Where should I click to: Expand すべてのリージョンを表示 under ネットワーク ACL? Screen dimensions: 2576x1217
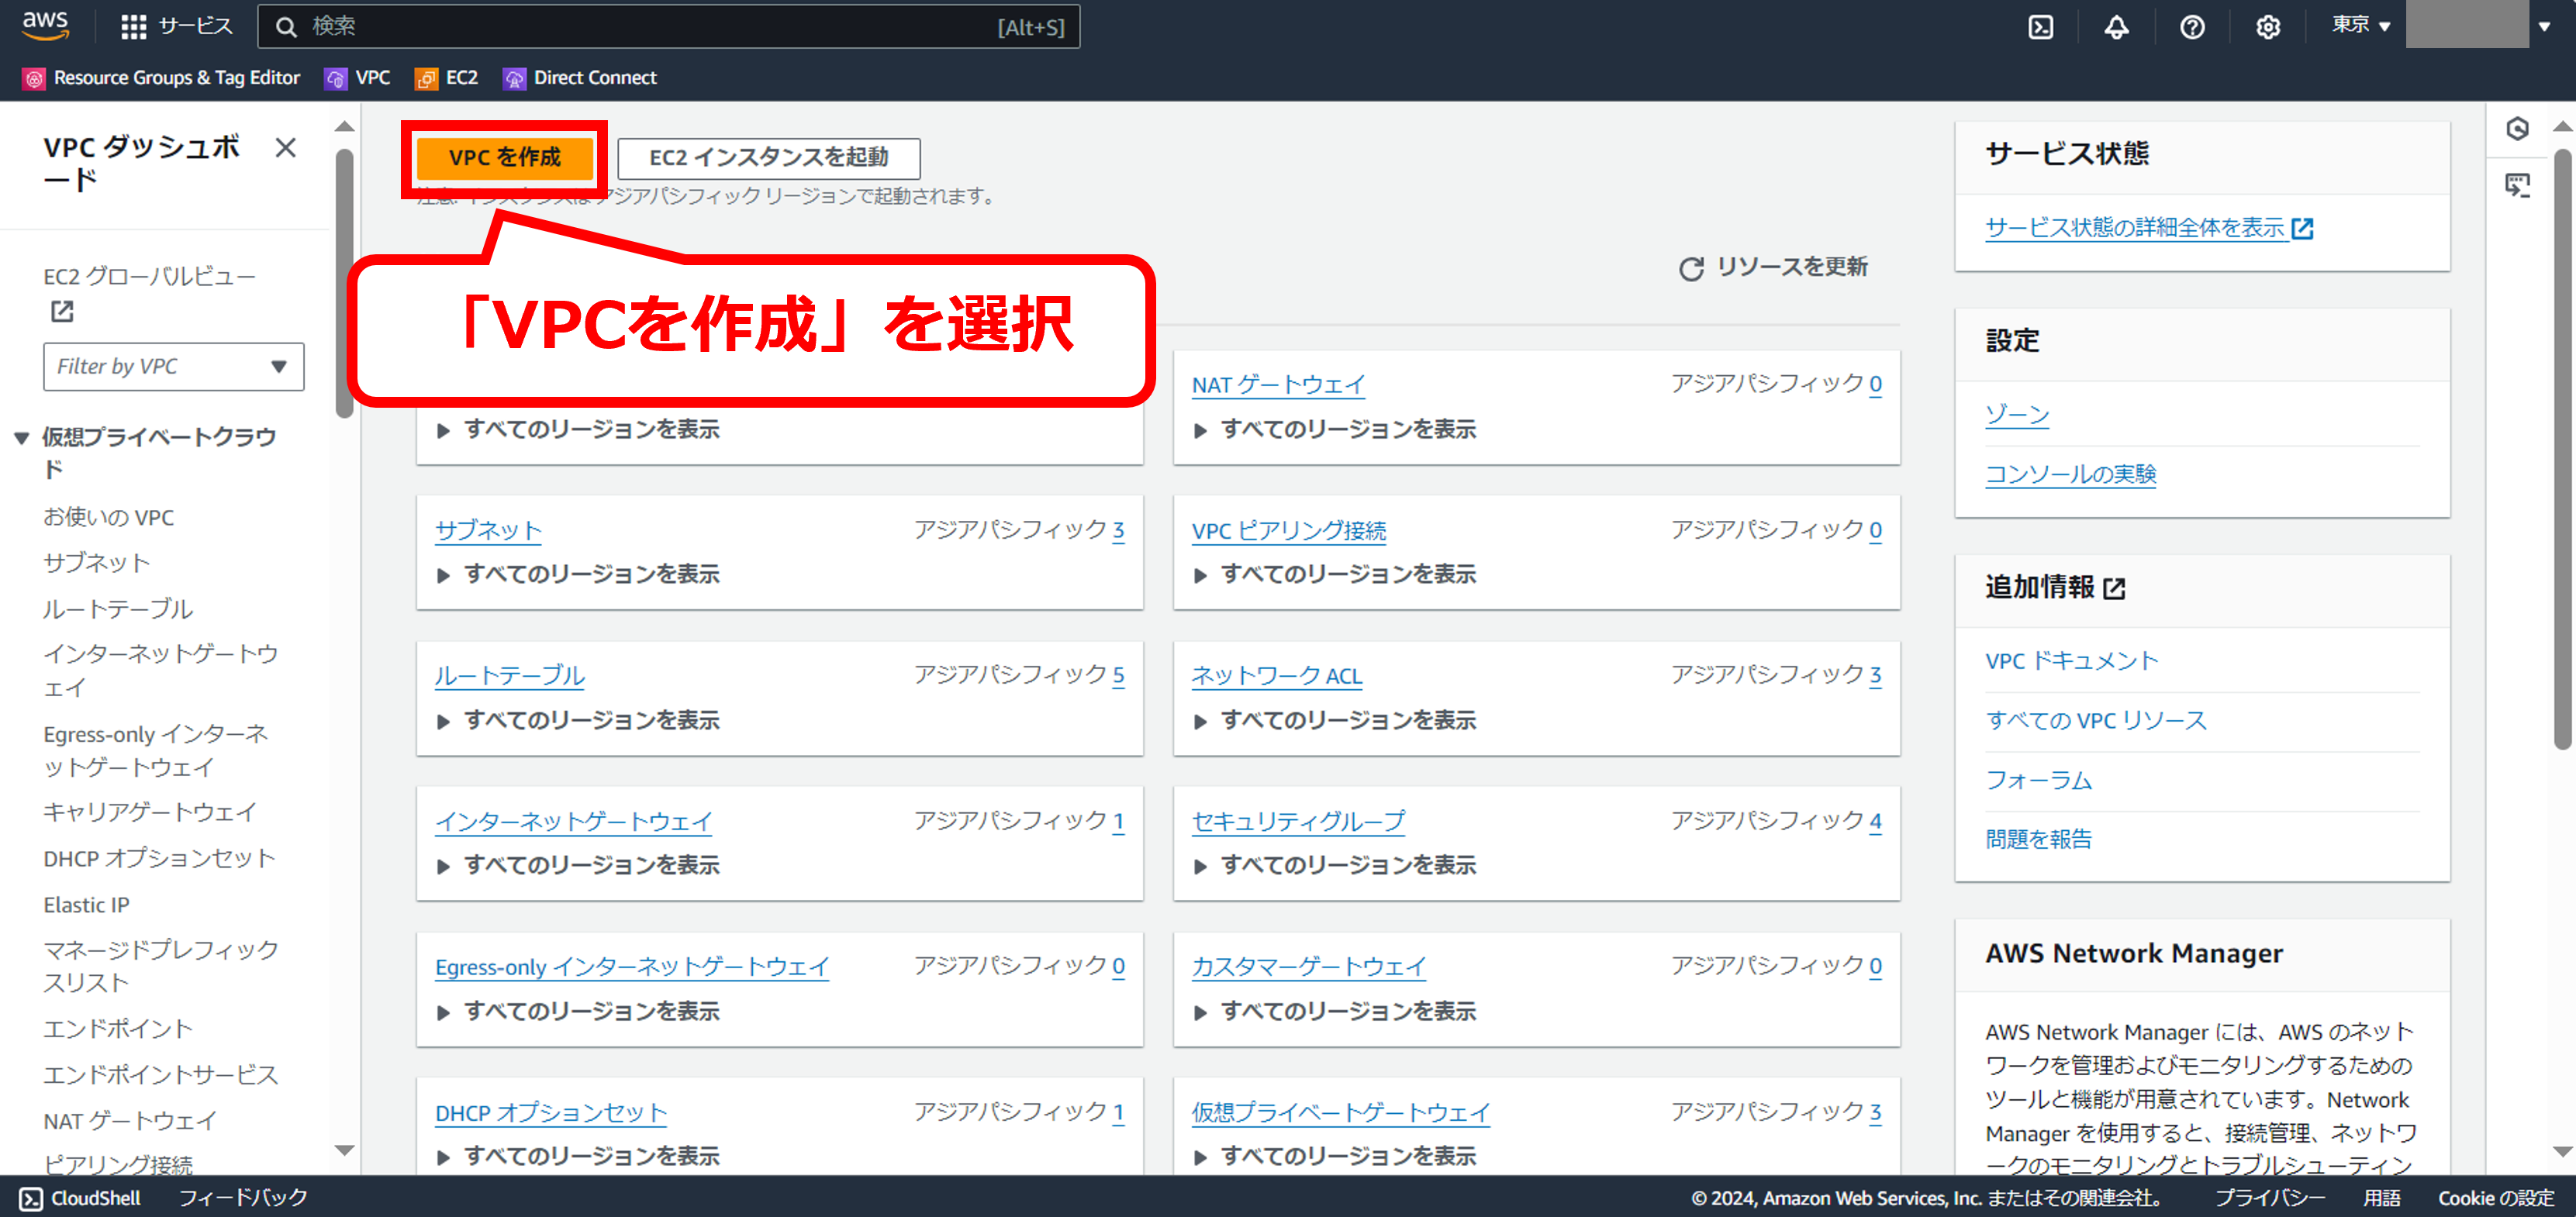[x=1335, y=720]
